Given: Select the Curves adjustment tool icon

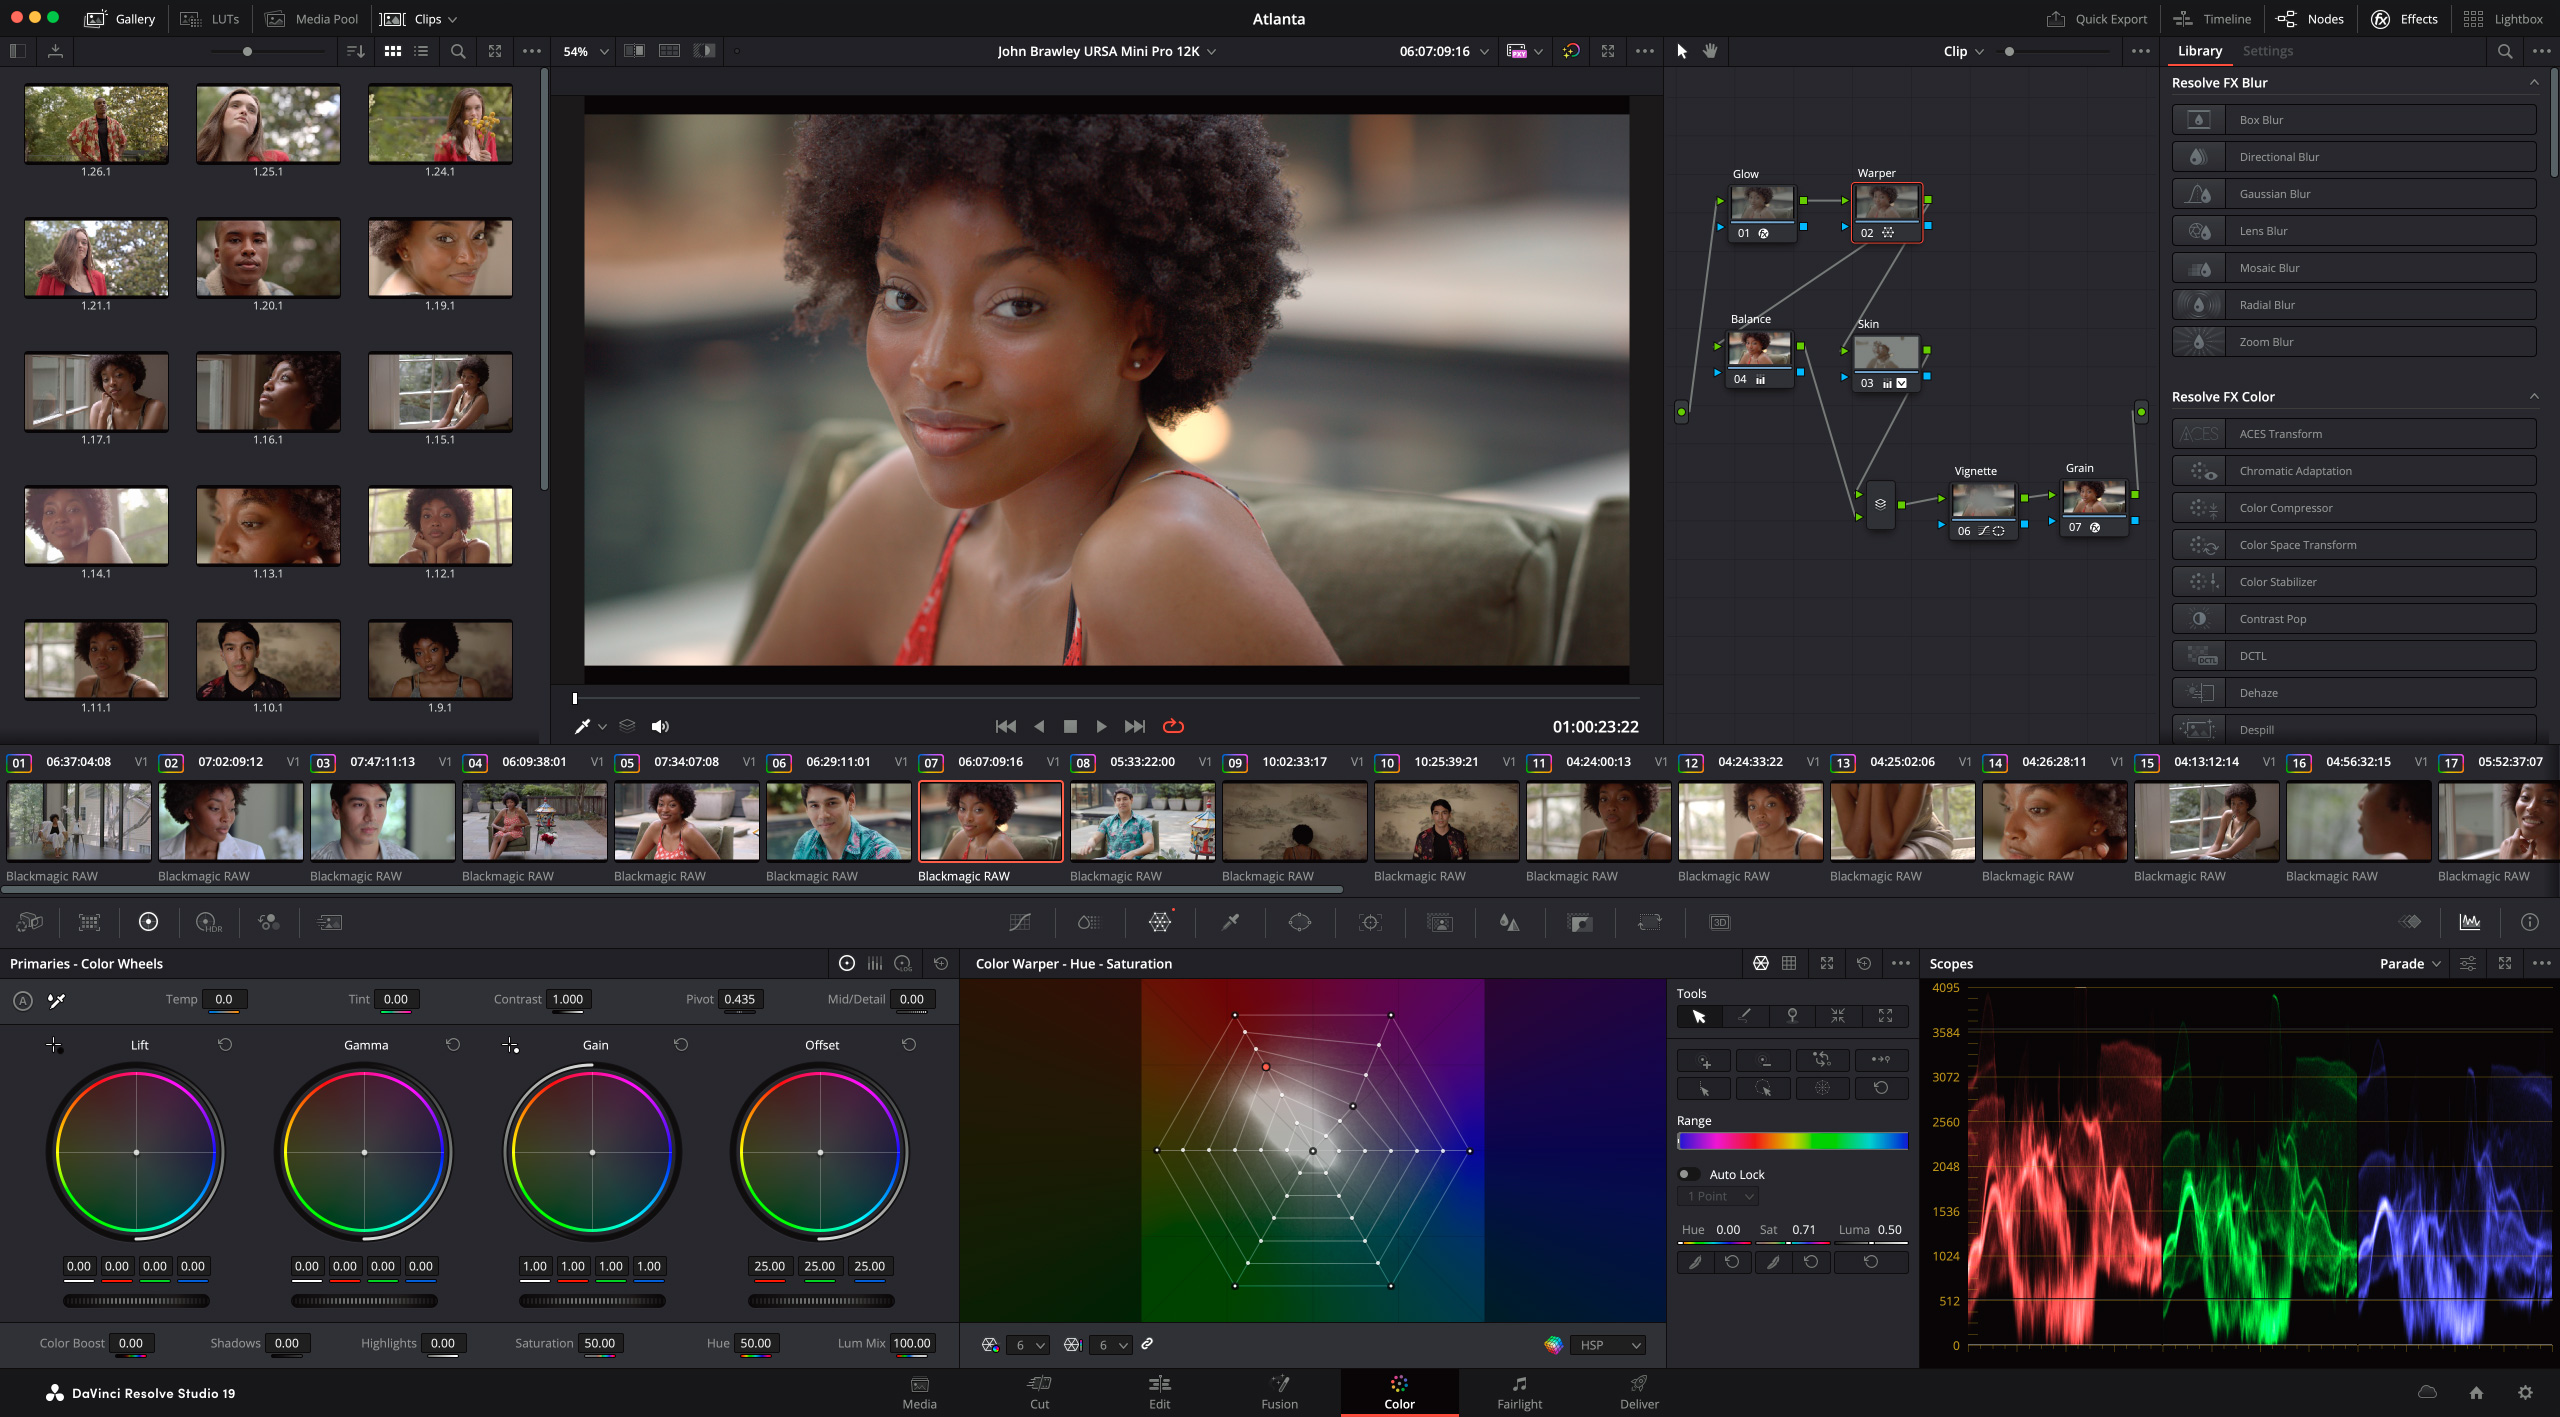Looking at the screenshot, I should pos(1021,921).
